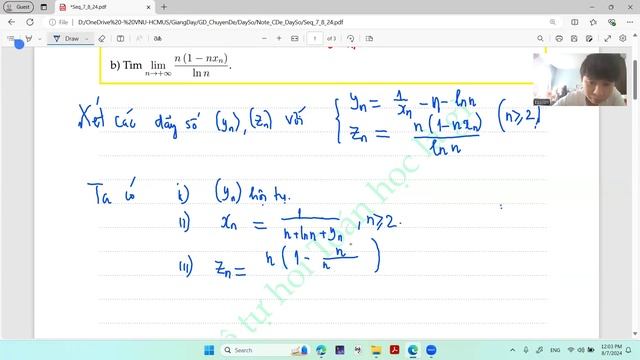Open Microsoft Edge from taskbar

point(413,350)
